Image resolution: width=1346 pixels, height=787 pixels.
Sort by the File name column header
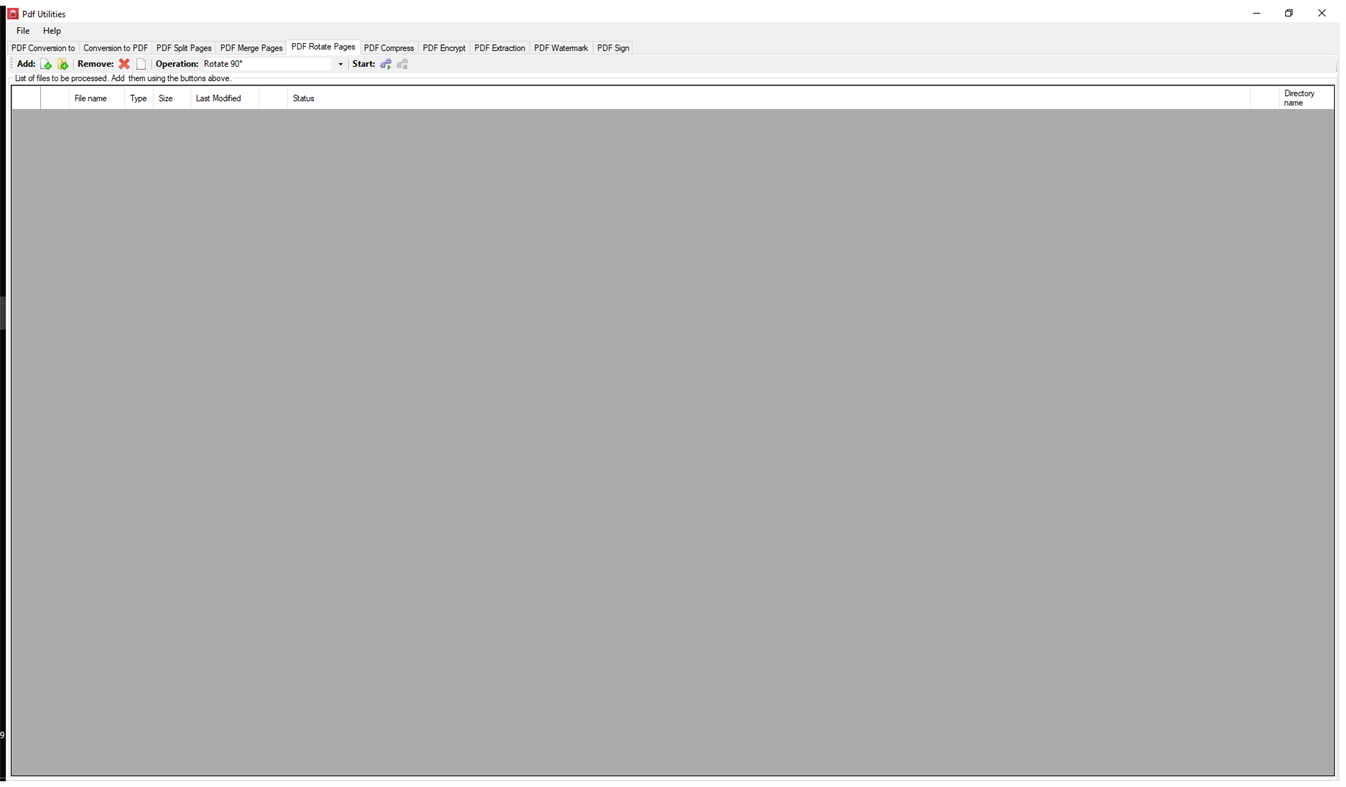(90, 98)
